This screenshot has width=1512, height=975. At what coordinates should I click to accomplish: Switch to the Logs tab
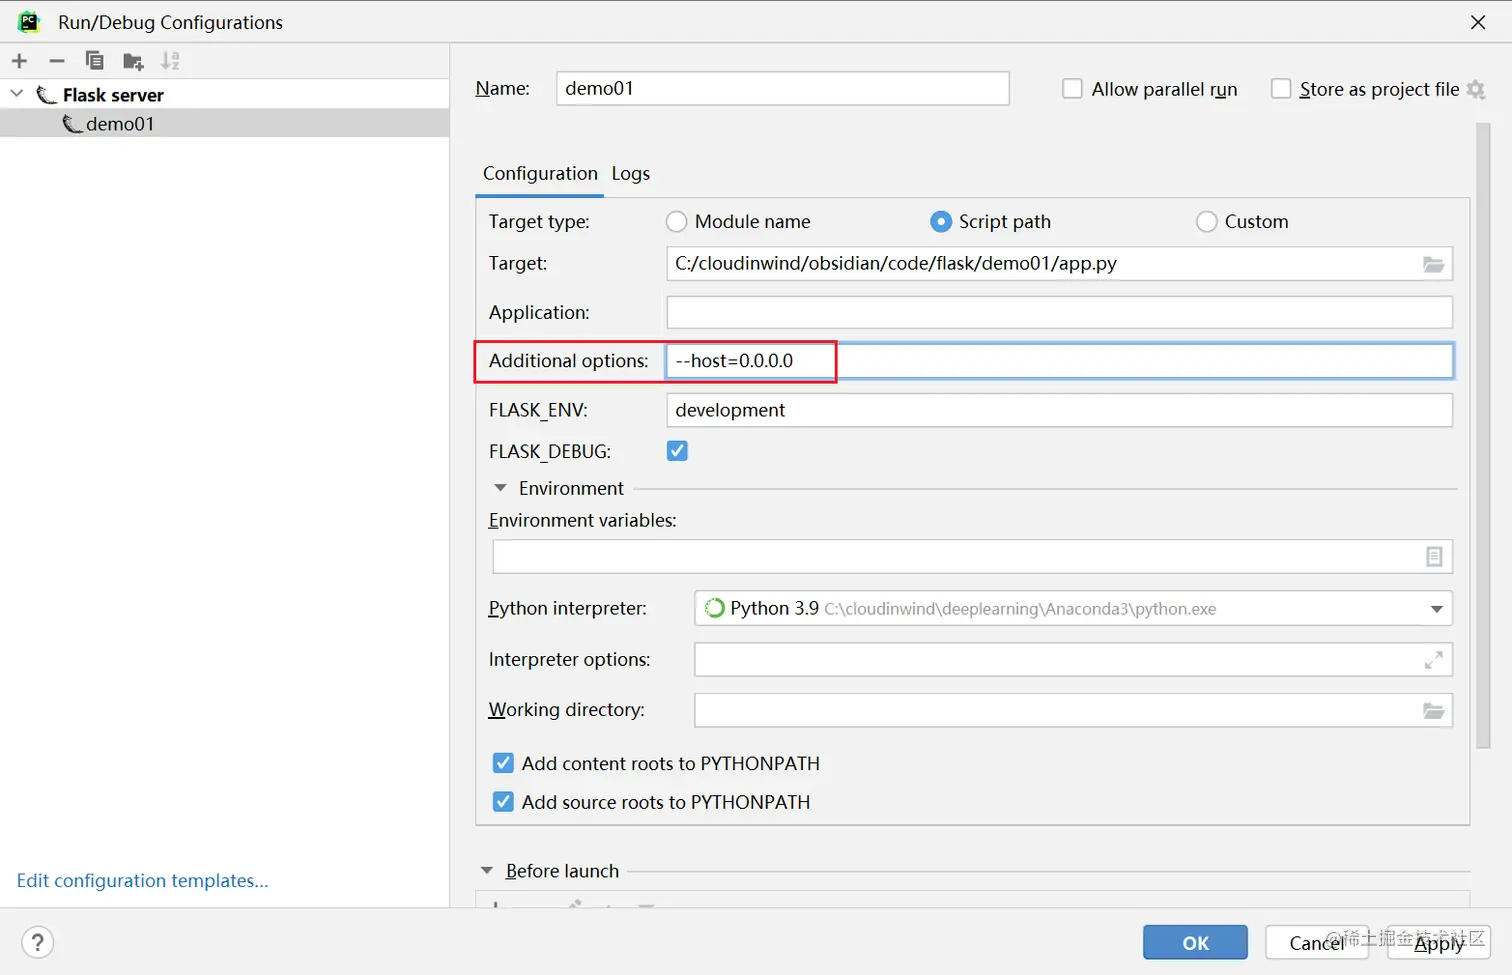631,173
